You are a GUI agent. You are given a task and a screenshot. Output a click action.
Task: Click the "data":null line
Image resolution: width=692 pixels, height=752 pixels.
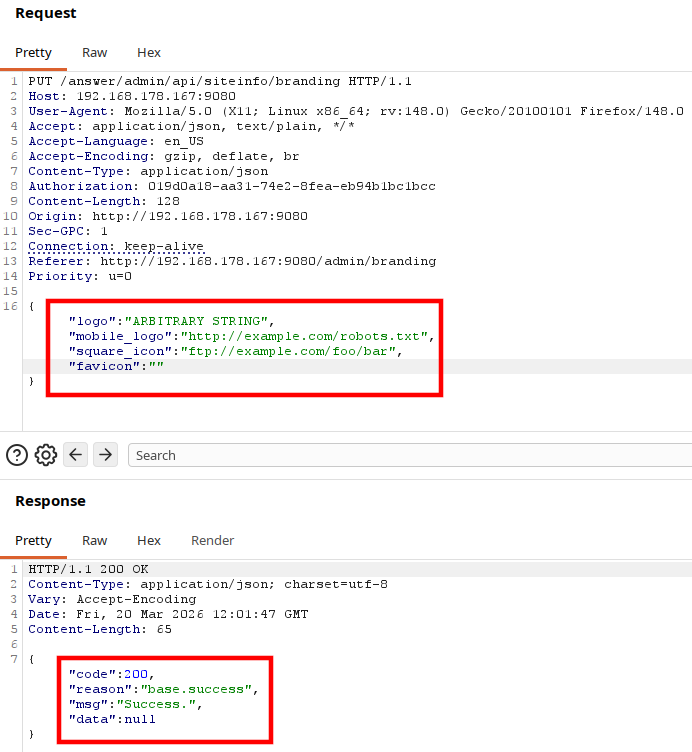112,719
